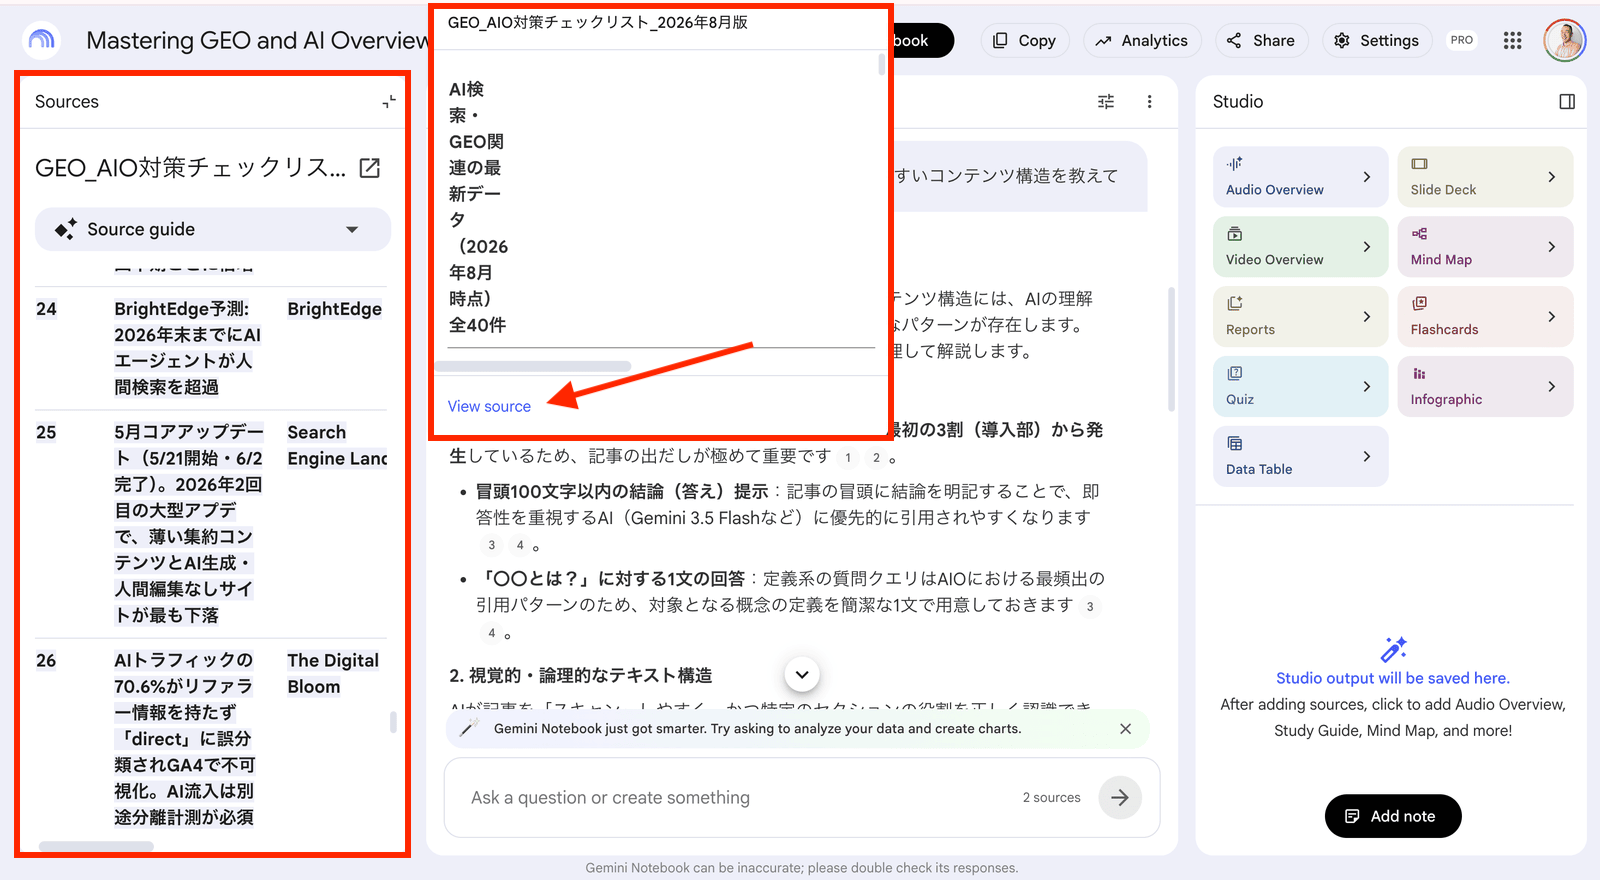The width and height of the screenshot is (1600, 880).
Task: Open the Google apps grid icon
Action: point(1512,40)
